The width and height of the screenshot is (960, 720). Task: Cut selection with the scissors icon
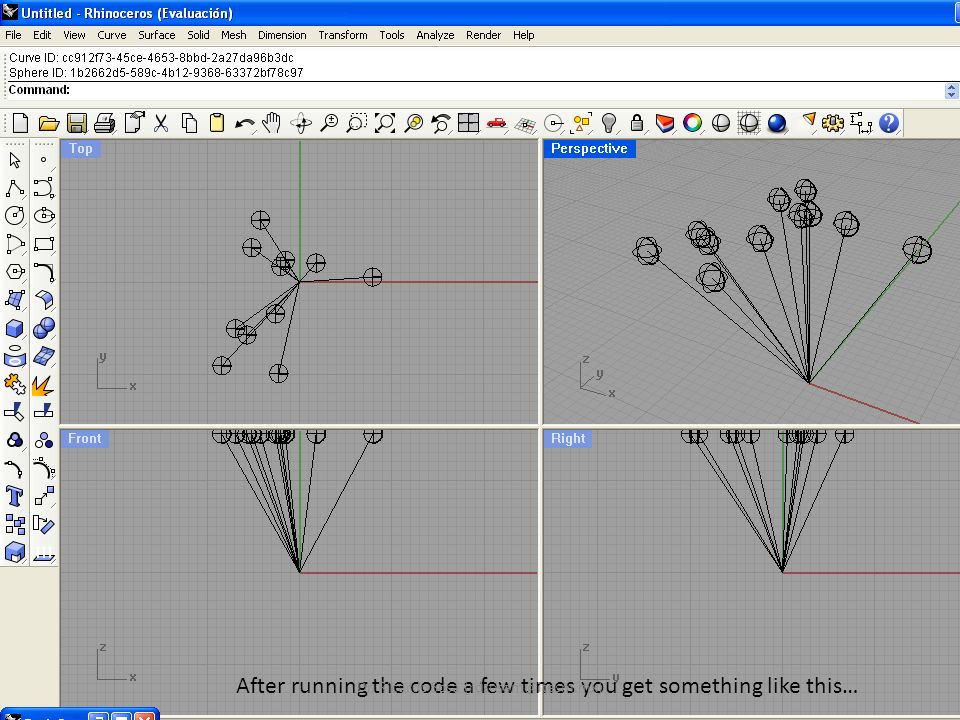[x=161, y=123]
